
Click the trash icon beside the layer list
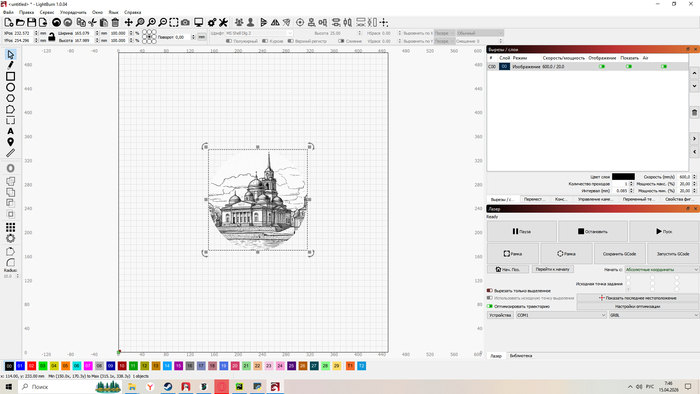tap(694, 112)
